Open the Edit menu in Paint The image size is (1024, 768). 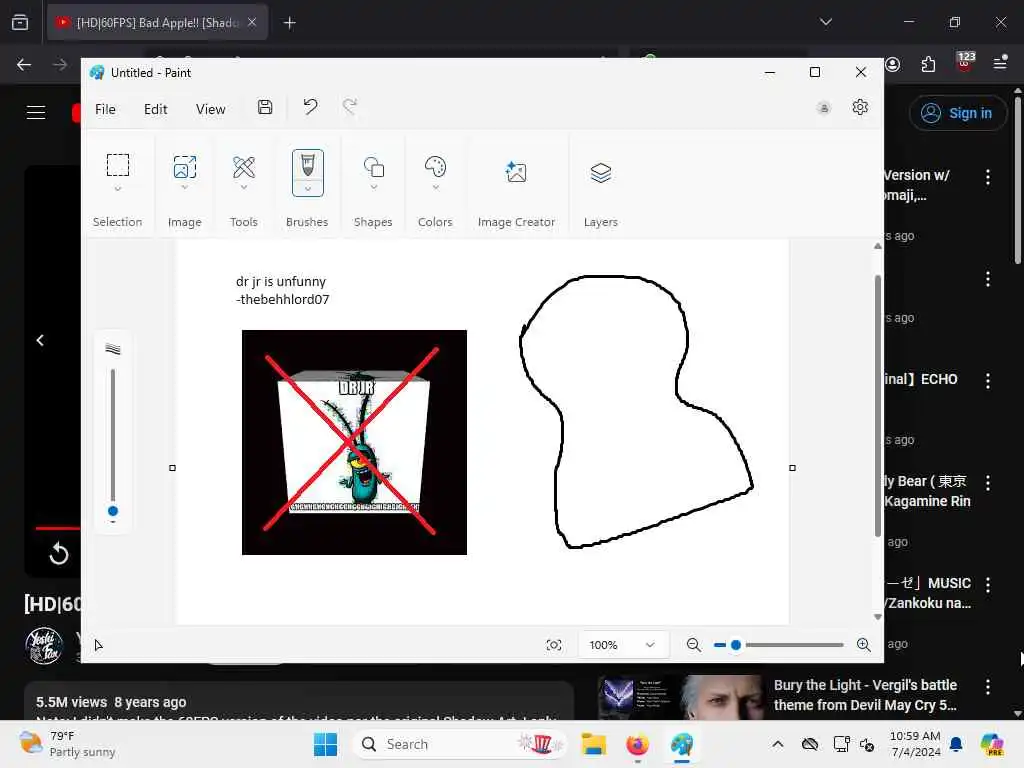(155, 109)
